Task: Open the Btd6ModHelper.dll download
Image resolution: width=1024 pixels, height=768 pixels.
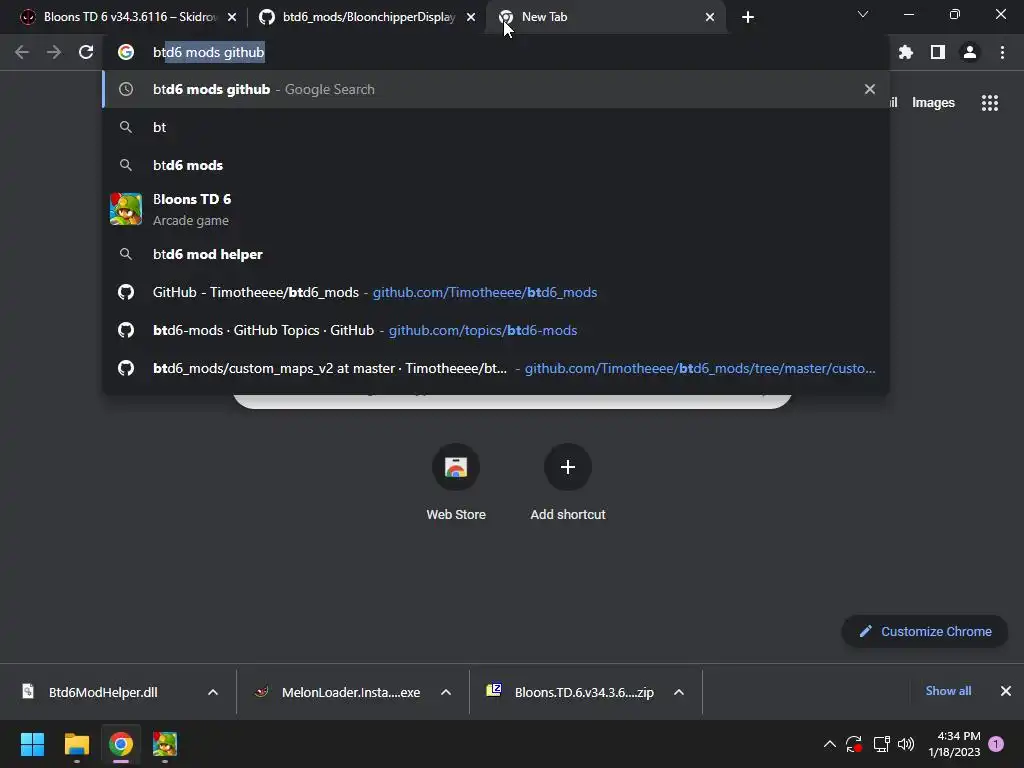Action: click(x=103, y=692)
